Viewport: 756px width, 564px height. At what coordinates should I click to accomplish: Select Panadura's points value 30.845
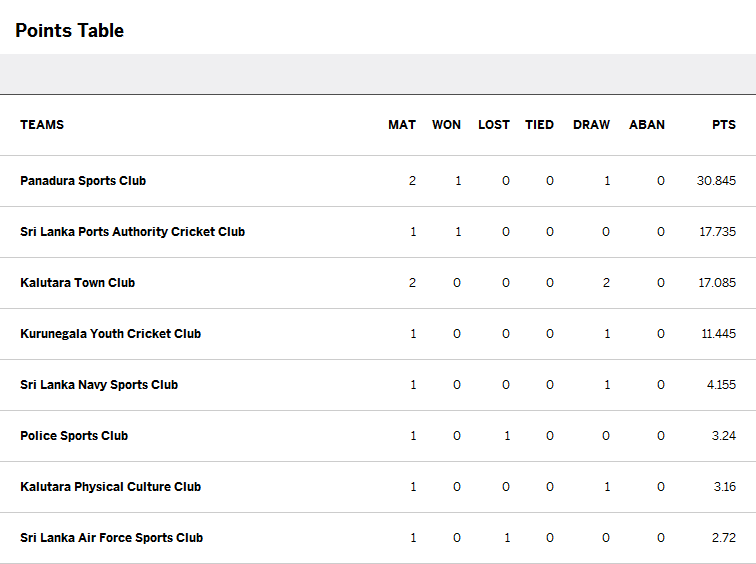point(716,181)
